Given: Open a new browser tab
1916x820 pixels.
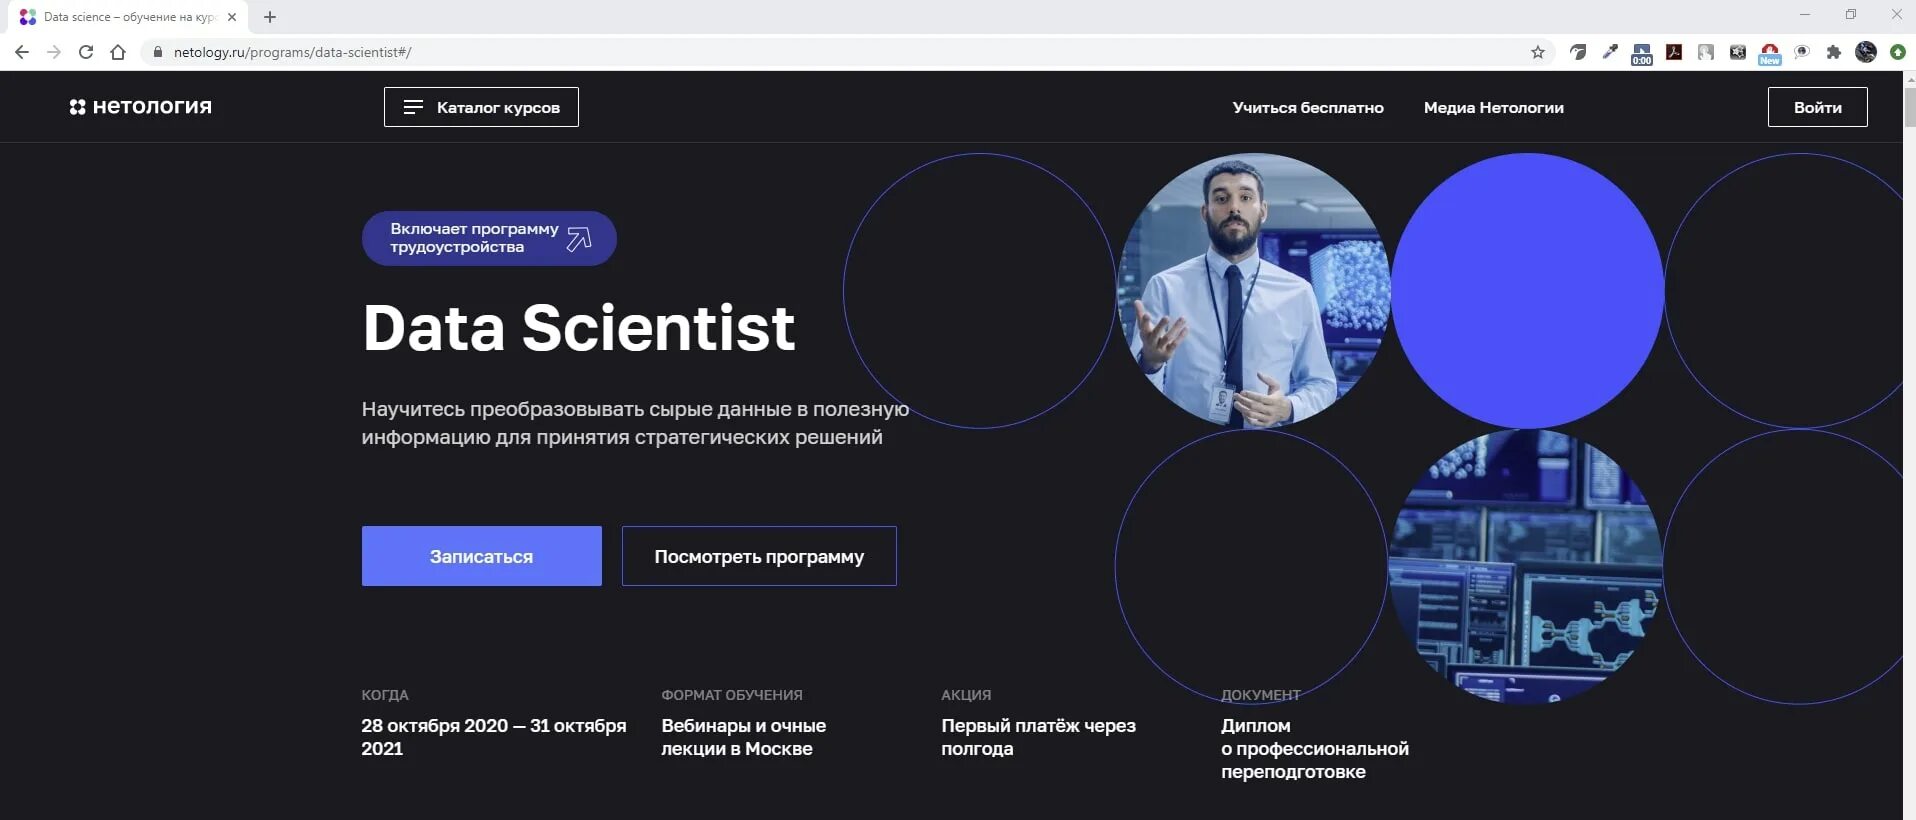Looking at the screenshot, I should [x=270, y=17].
